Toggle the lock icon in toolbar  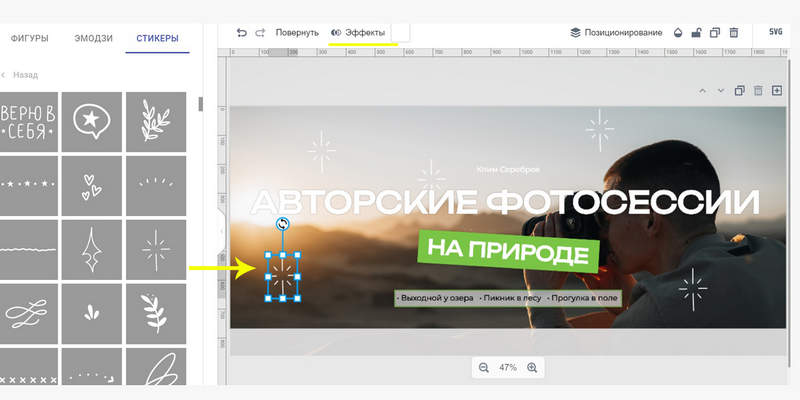tap(696, 33)
